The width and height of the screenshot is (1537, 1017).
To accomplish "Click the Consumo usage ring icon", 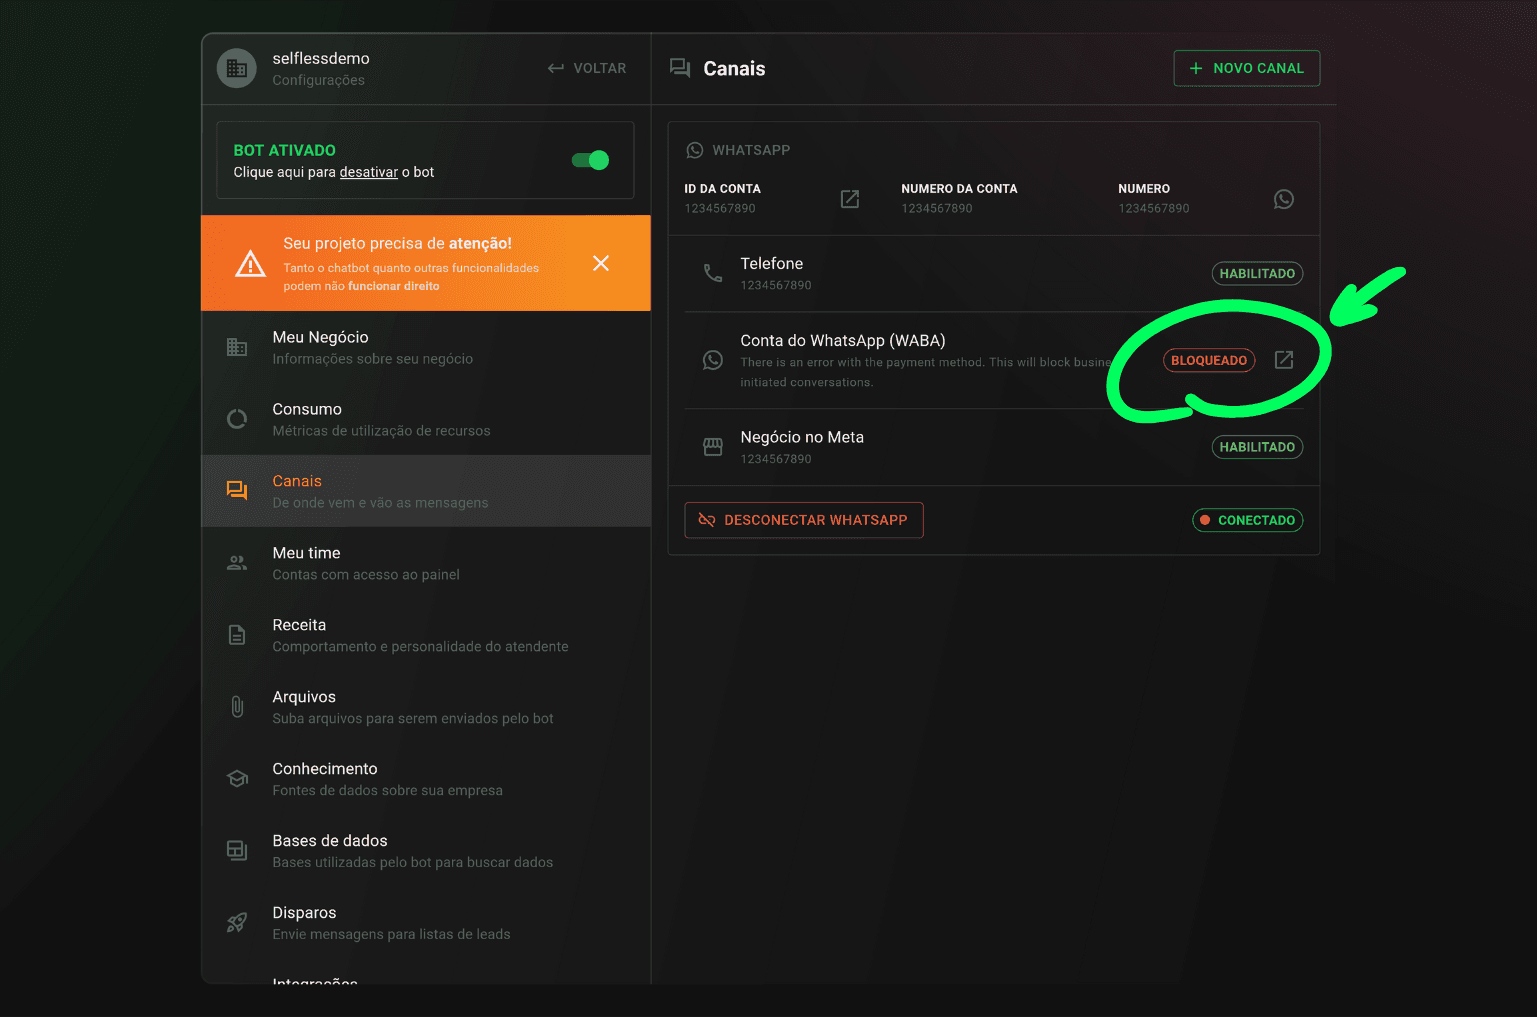I will [237, 419].
